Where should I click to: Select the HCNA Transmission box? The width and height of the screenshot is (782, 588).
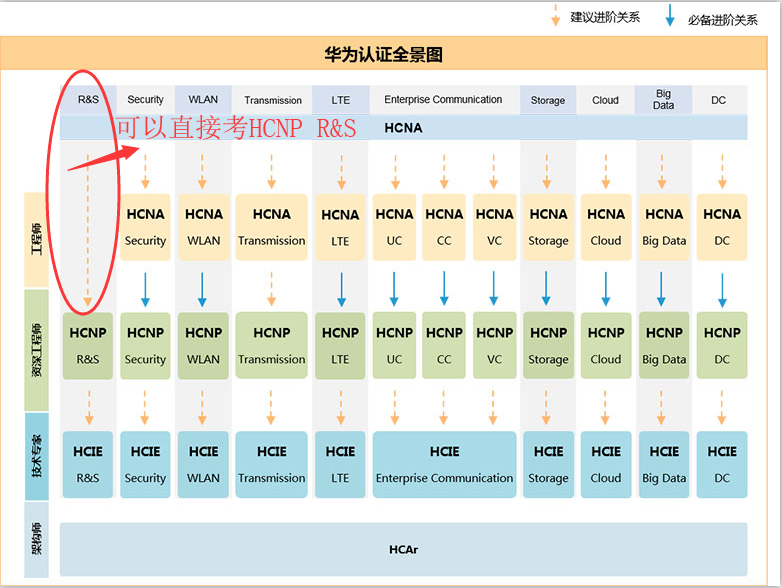(272, 227)
